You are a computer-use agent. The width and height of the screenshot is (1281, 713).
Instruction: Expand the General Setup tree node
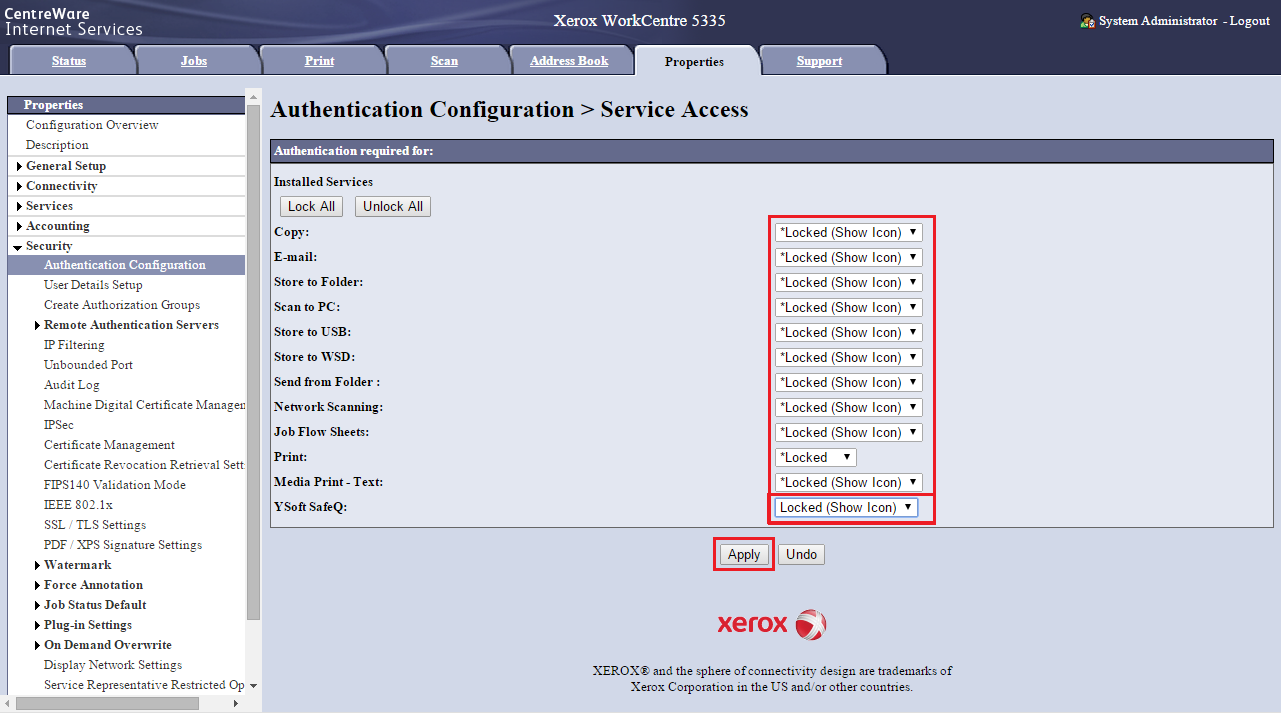coord(19,166)
